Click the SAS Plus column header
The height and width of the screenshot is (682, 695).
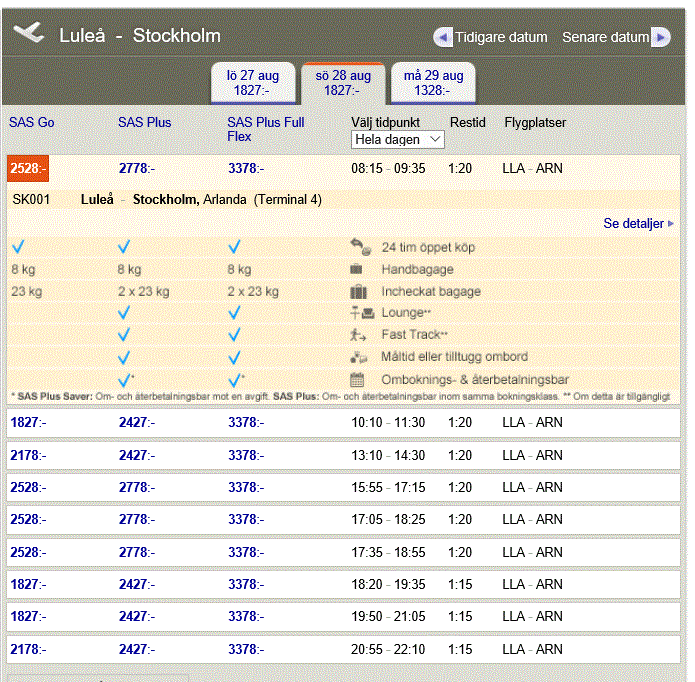tap(144, 122)
